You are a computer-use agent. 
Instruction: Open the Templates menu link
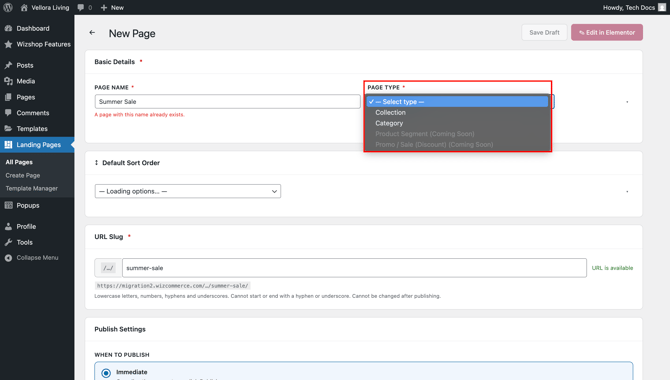click(x=32, y=129)
